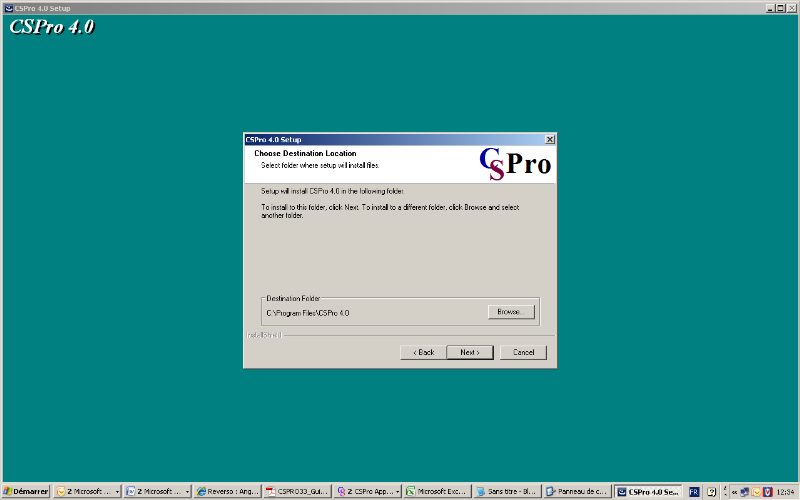
Task: Minimize the outer CSPro 4.0 Setup window
Action: pyautogui.click(x=770, y=8)
